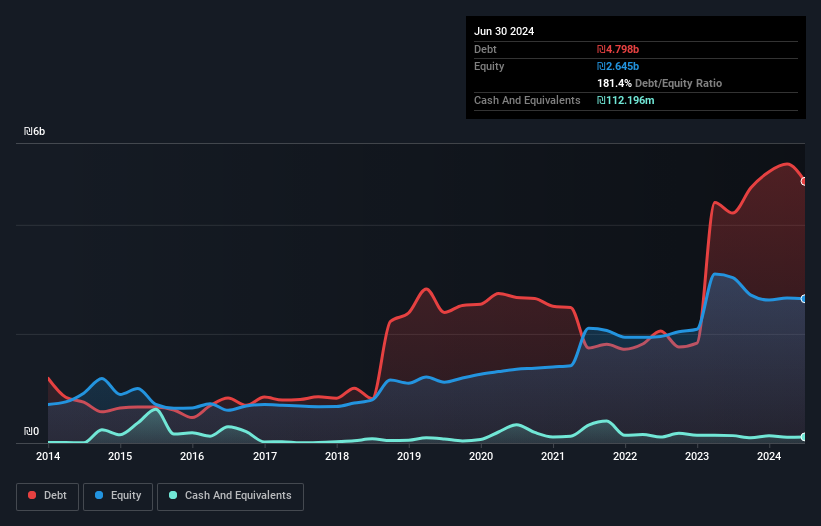The width and height of the screenshot is (821, 526).
Task: Click the teal Cash And Equivalents legend dot
Action: coord(173,495)
